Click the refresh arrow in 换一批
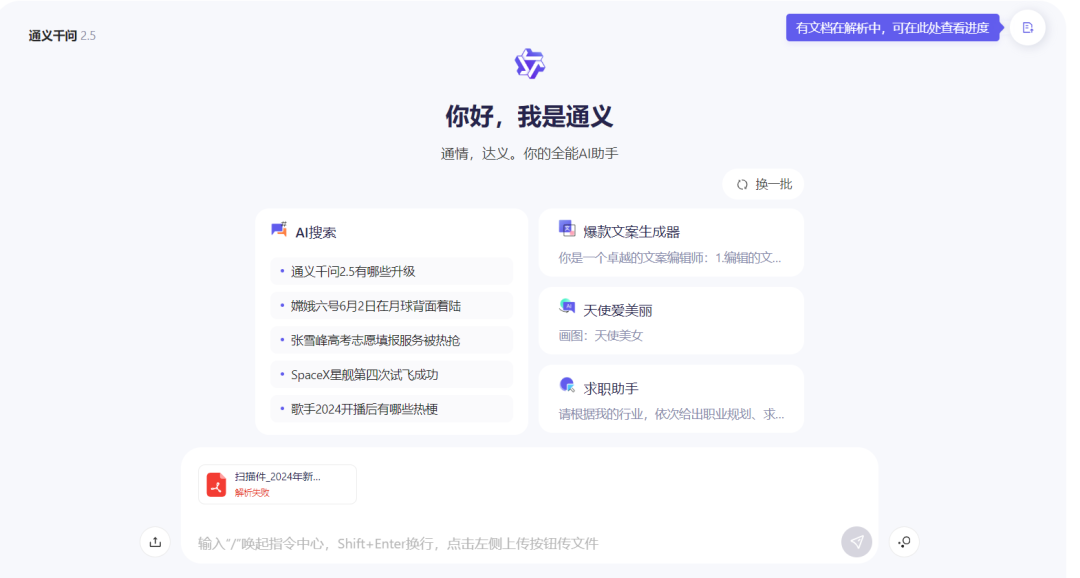Image resolution: width=1080 pixels, height=578 pixels. [x=742, y=185]
